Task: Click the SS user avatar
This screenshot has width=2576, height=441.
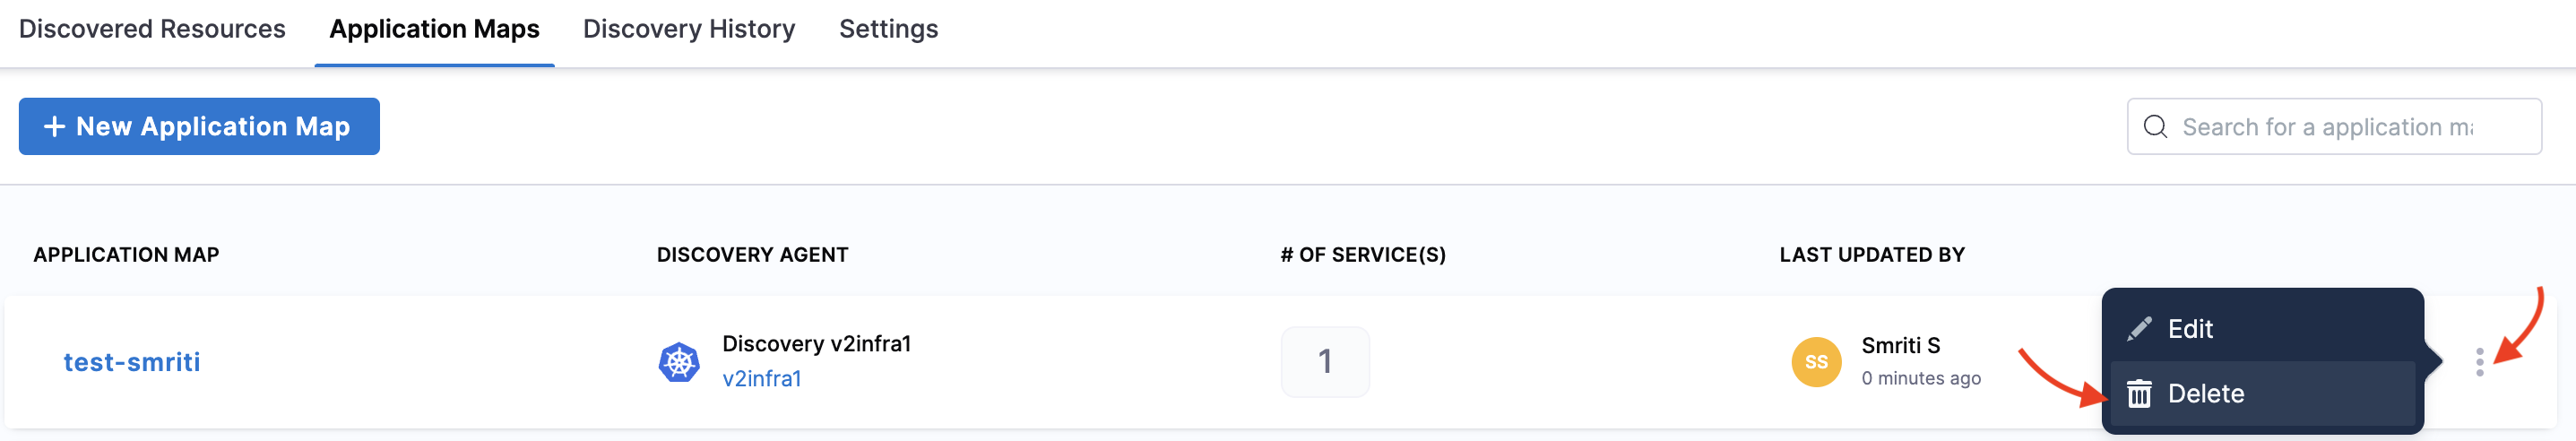Action: tap(1816, 362)
